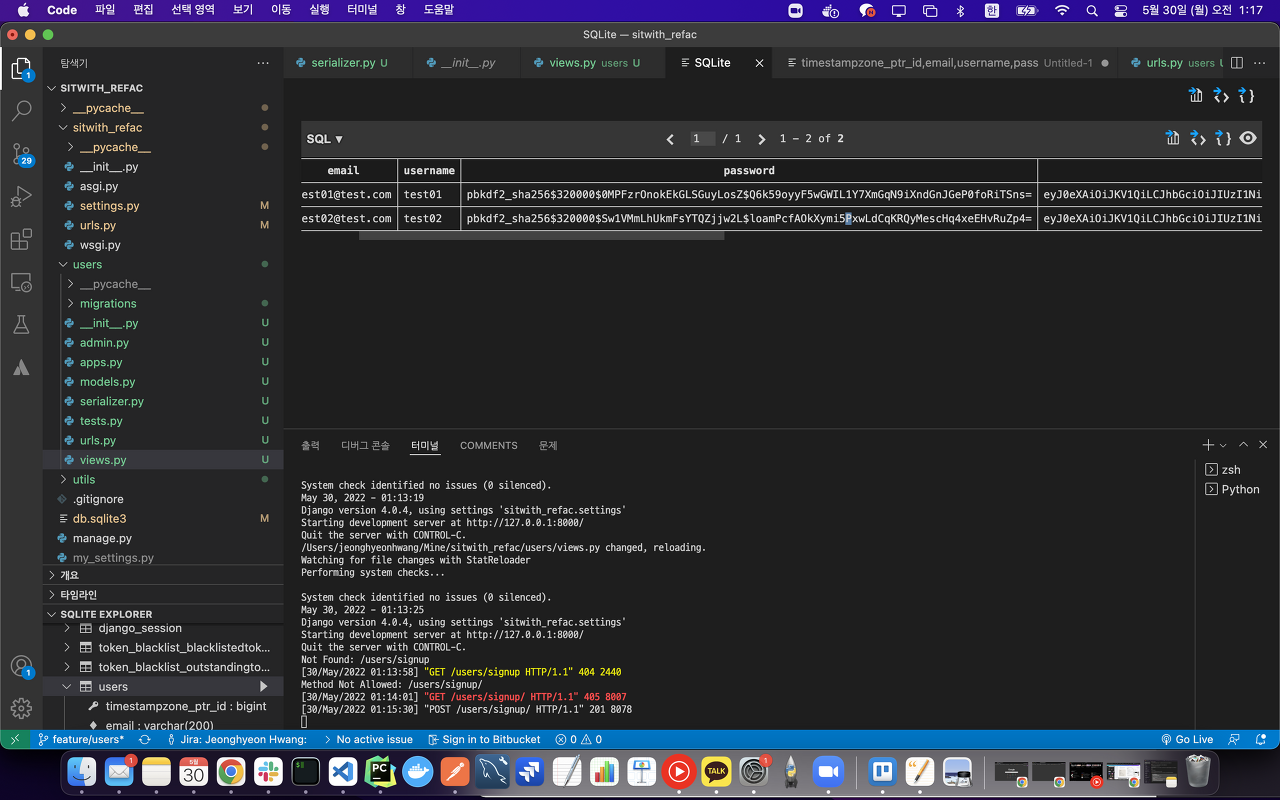
Task: Open editor more actions ellipsis menu
Action: pyautogui.click(x=1259, y=62)
